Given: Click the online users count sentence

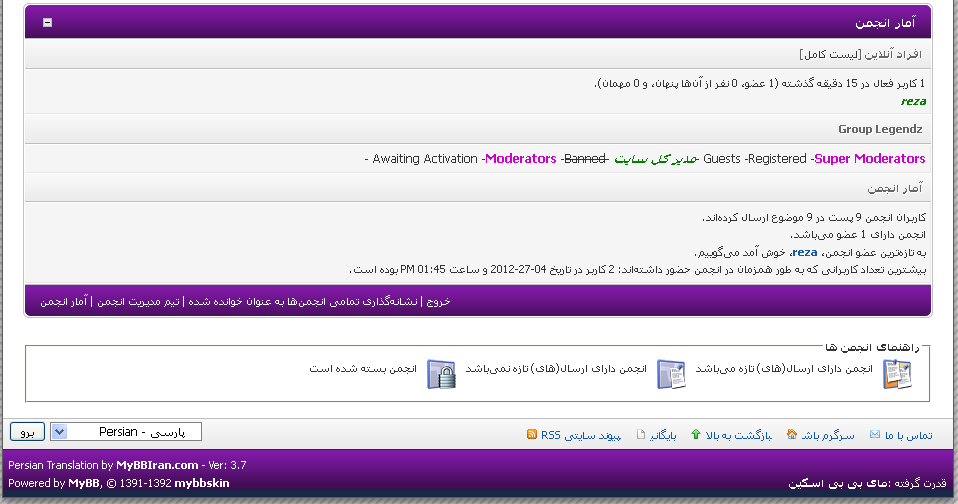Looking at the screenshot, I should click(x=760, y=84).
